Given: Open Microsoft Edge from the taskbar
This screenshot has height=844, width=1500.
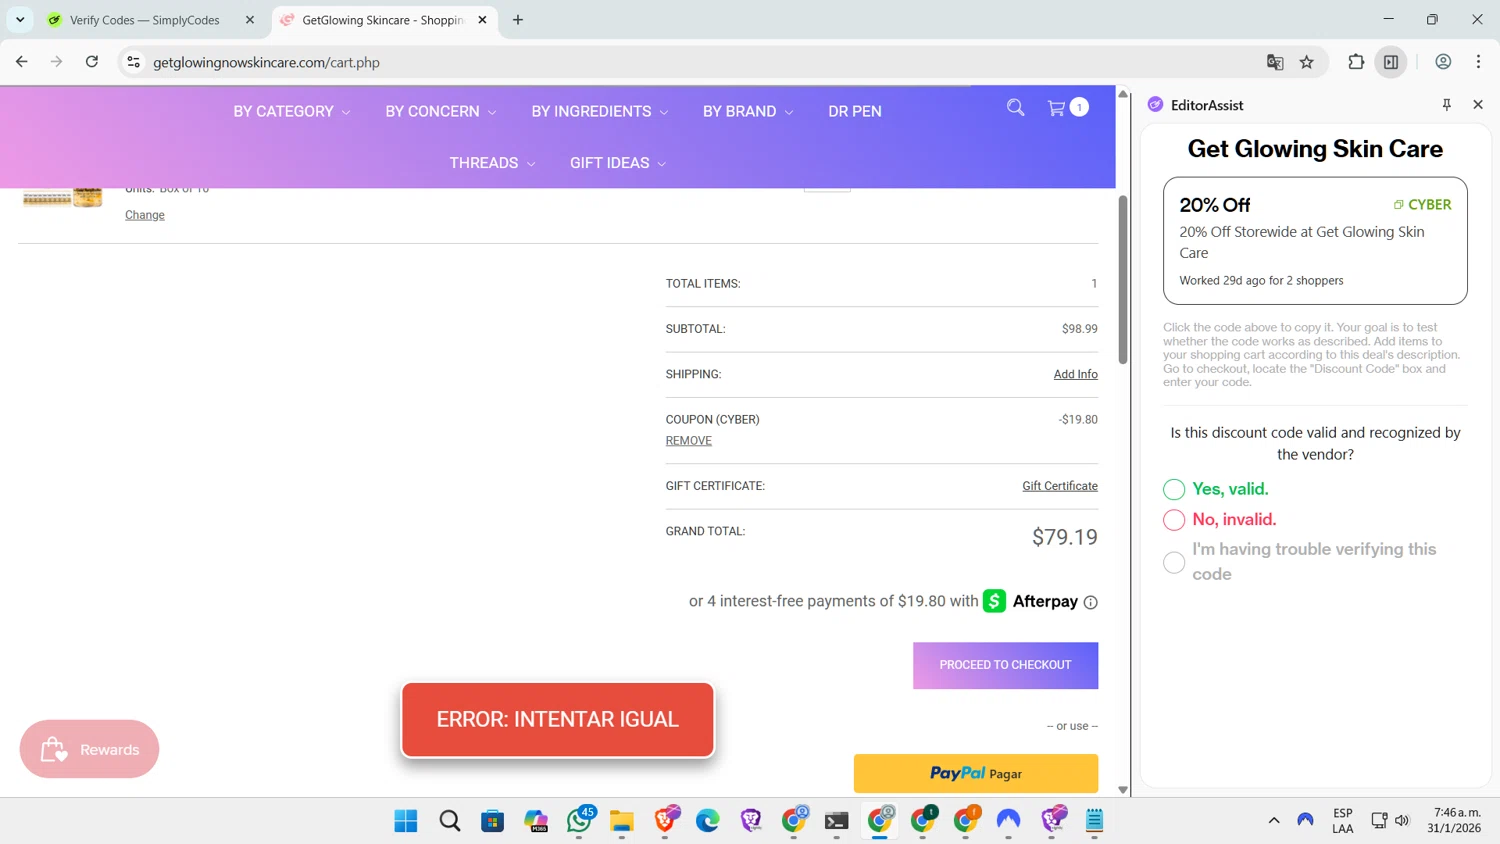Looking at the screenshot, I should 708,821.
